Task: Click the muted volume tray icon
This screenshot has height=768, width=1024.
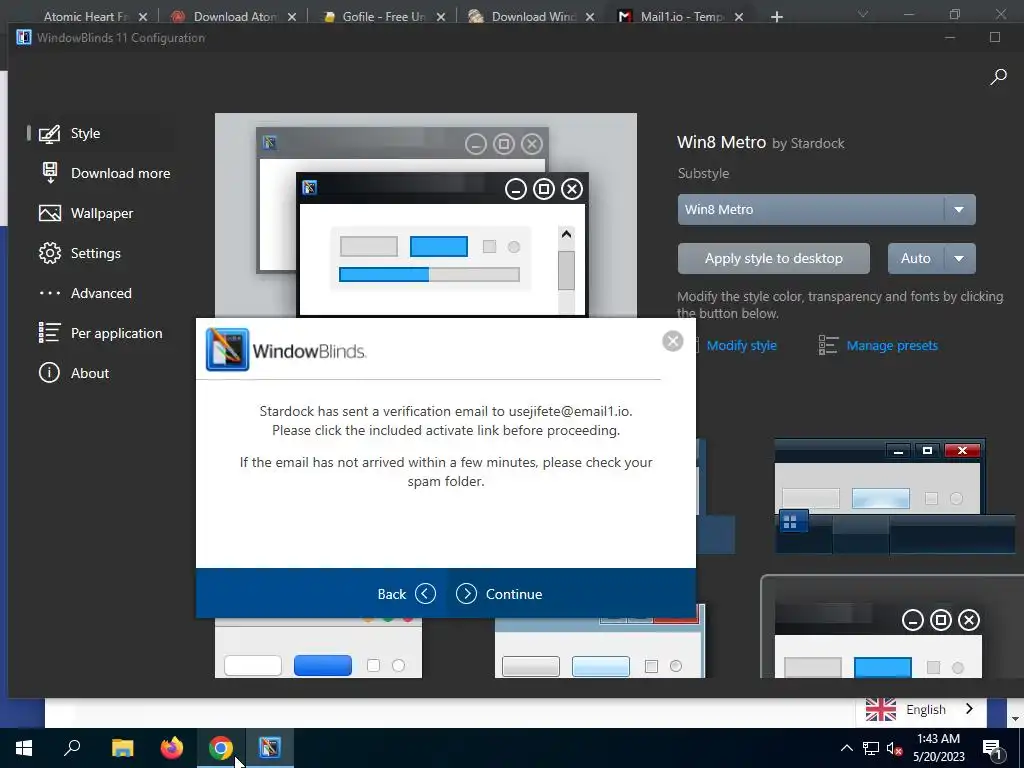Action: (x=894, y=748)
